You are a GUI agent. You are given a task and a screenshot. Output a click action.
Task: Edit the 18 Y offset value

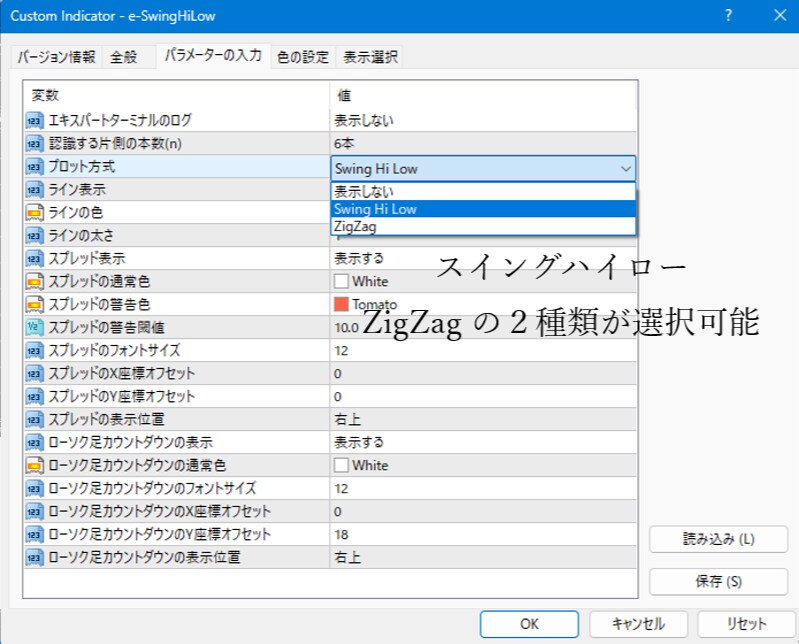483,534
